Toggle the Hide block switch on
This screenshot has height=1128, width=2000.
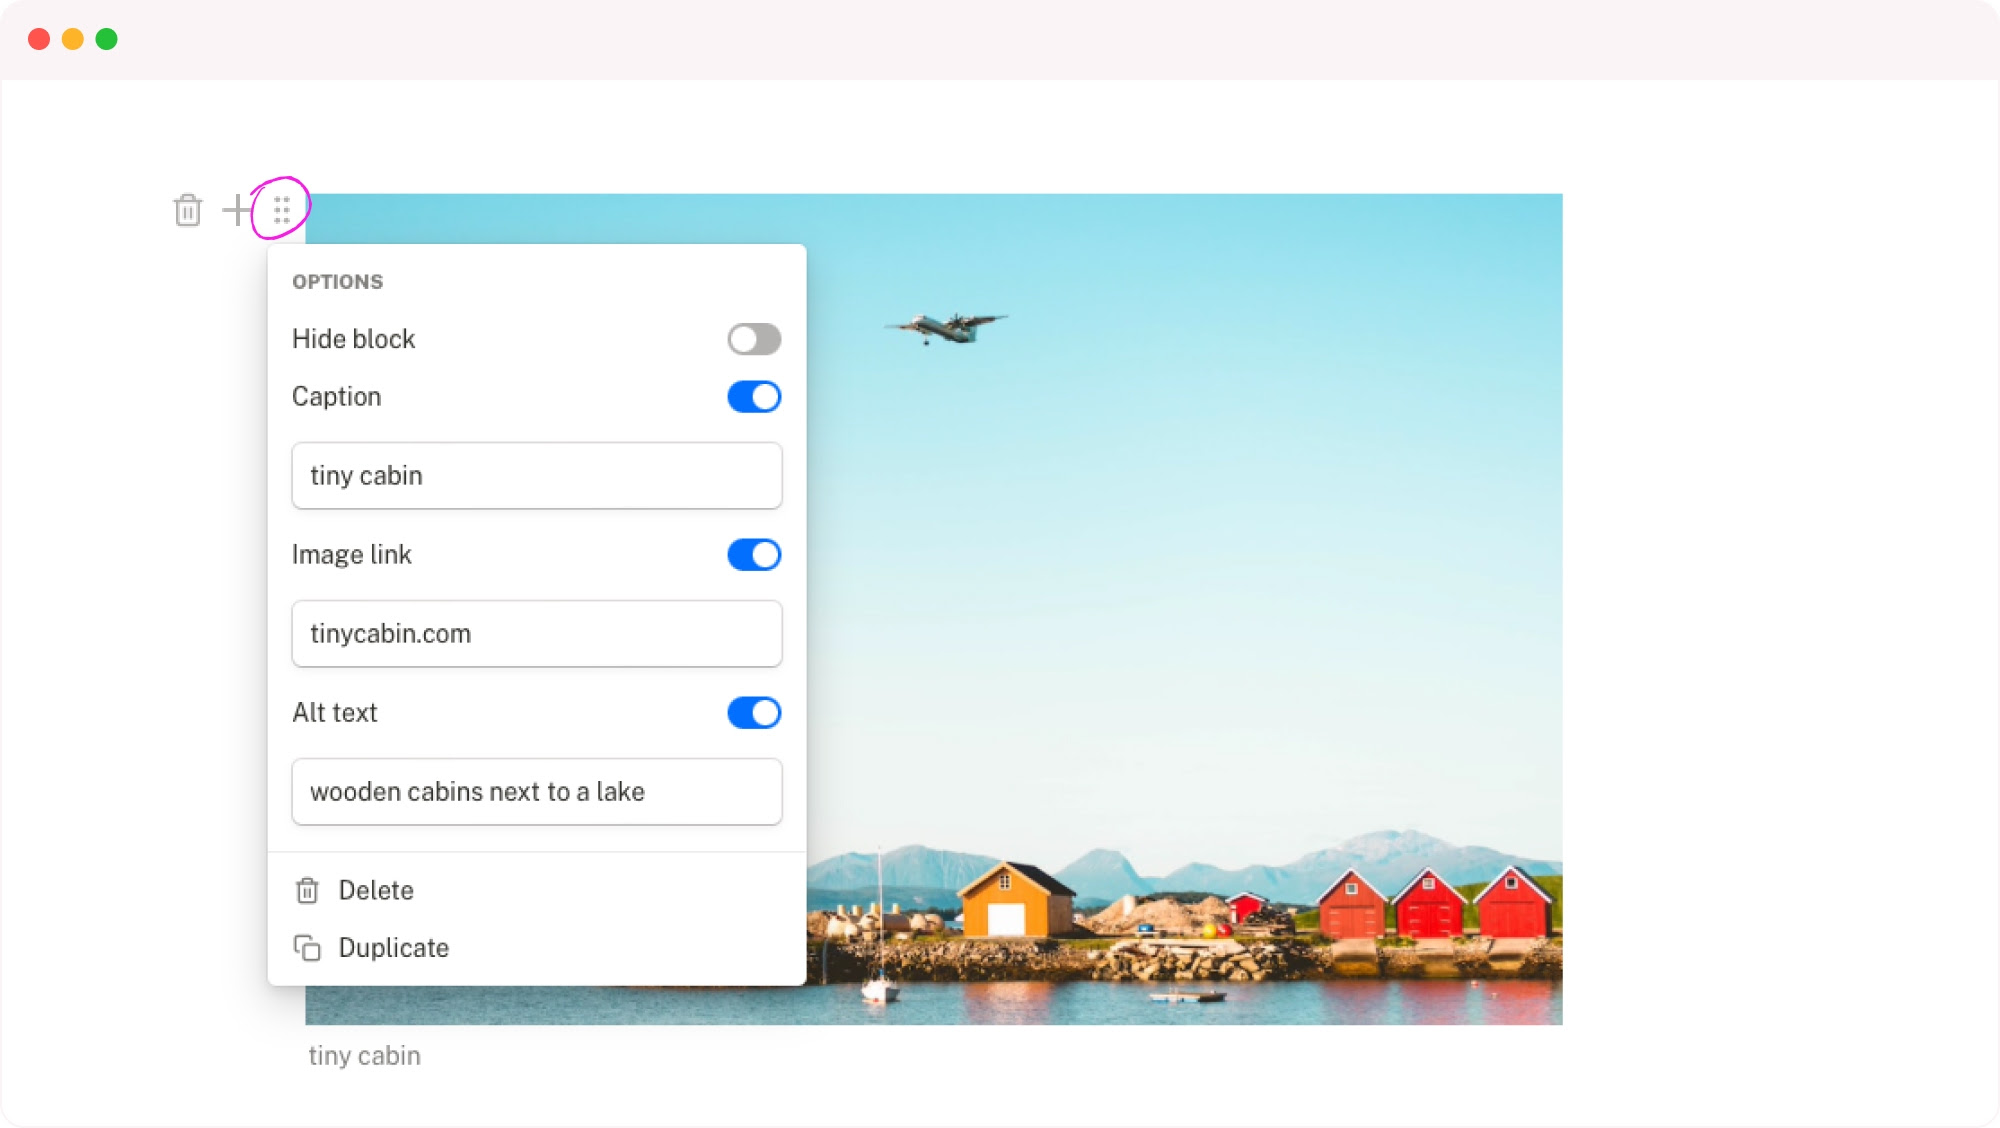tap(754, 339)
